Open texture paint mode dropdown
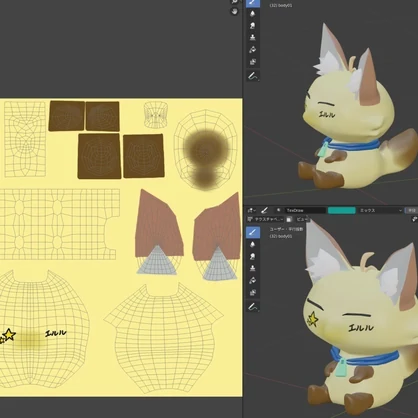The image size is (418, 418). 266,219
